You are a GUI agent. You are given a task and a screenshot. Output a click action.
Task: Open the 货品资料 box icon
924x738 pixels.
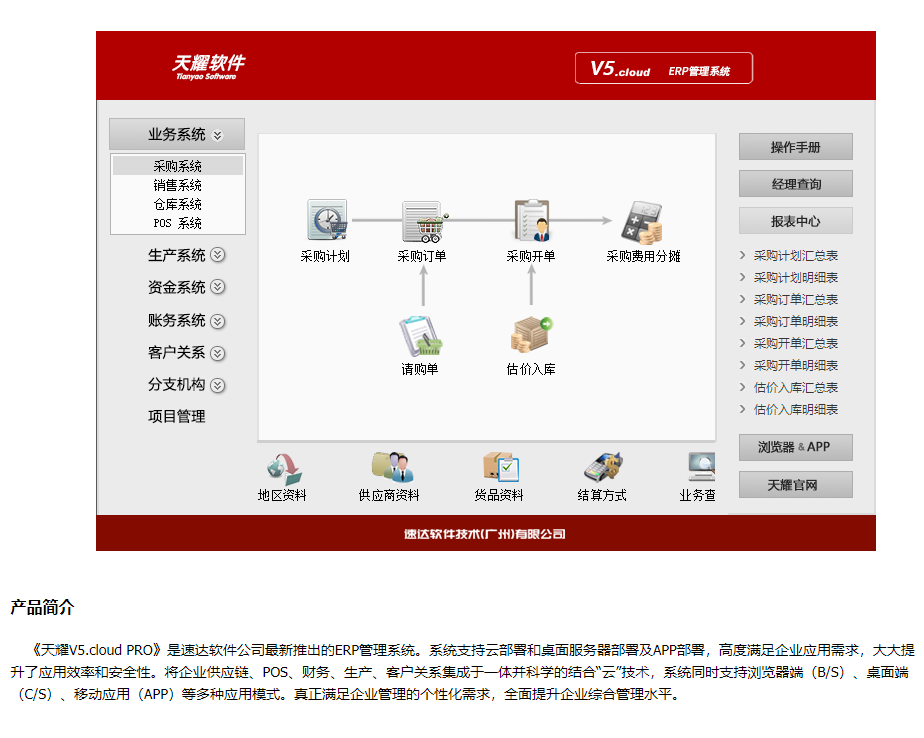(x=501, y=467)
